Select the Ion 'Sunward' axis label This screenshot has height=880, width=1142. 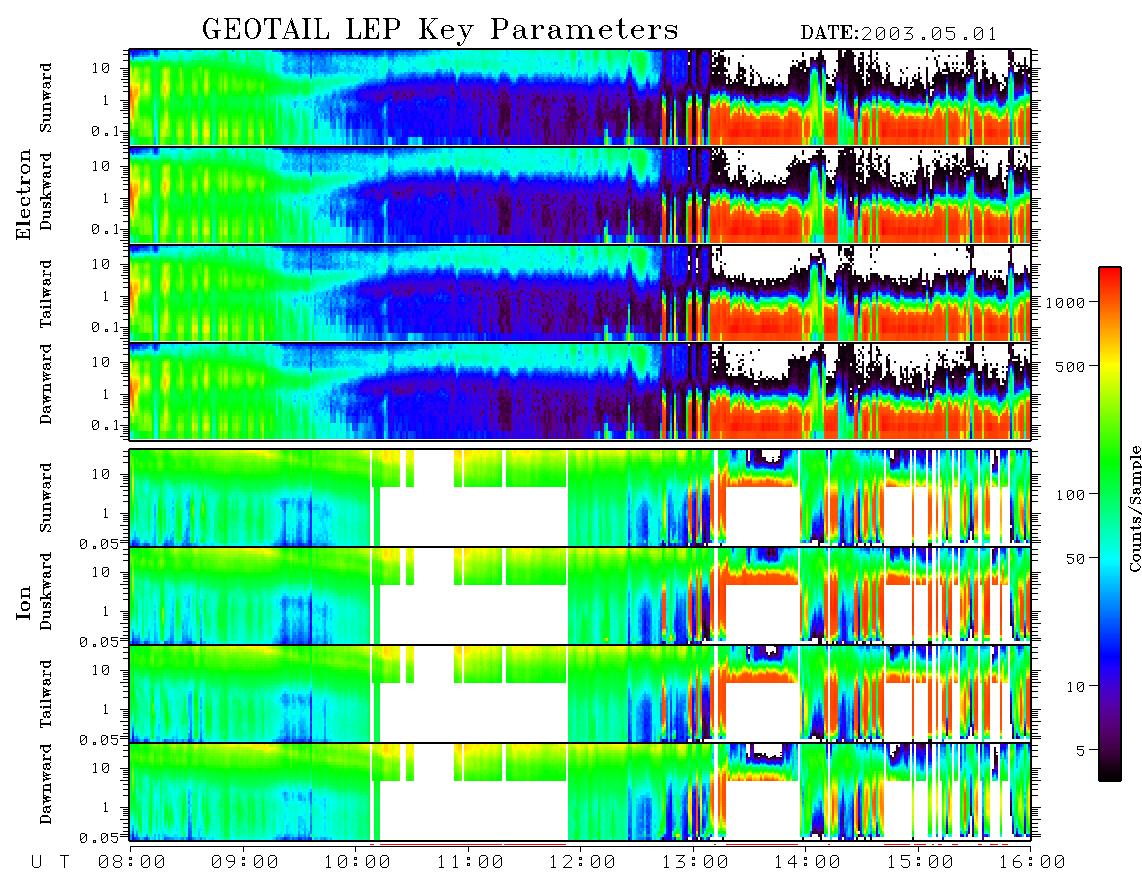46,498
